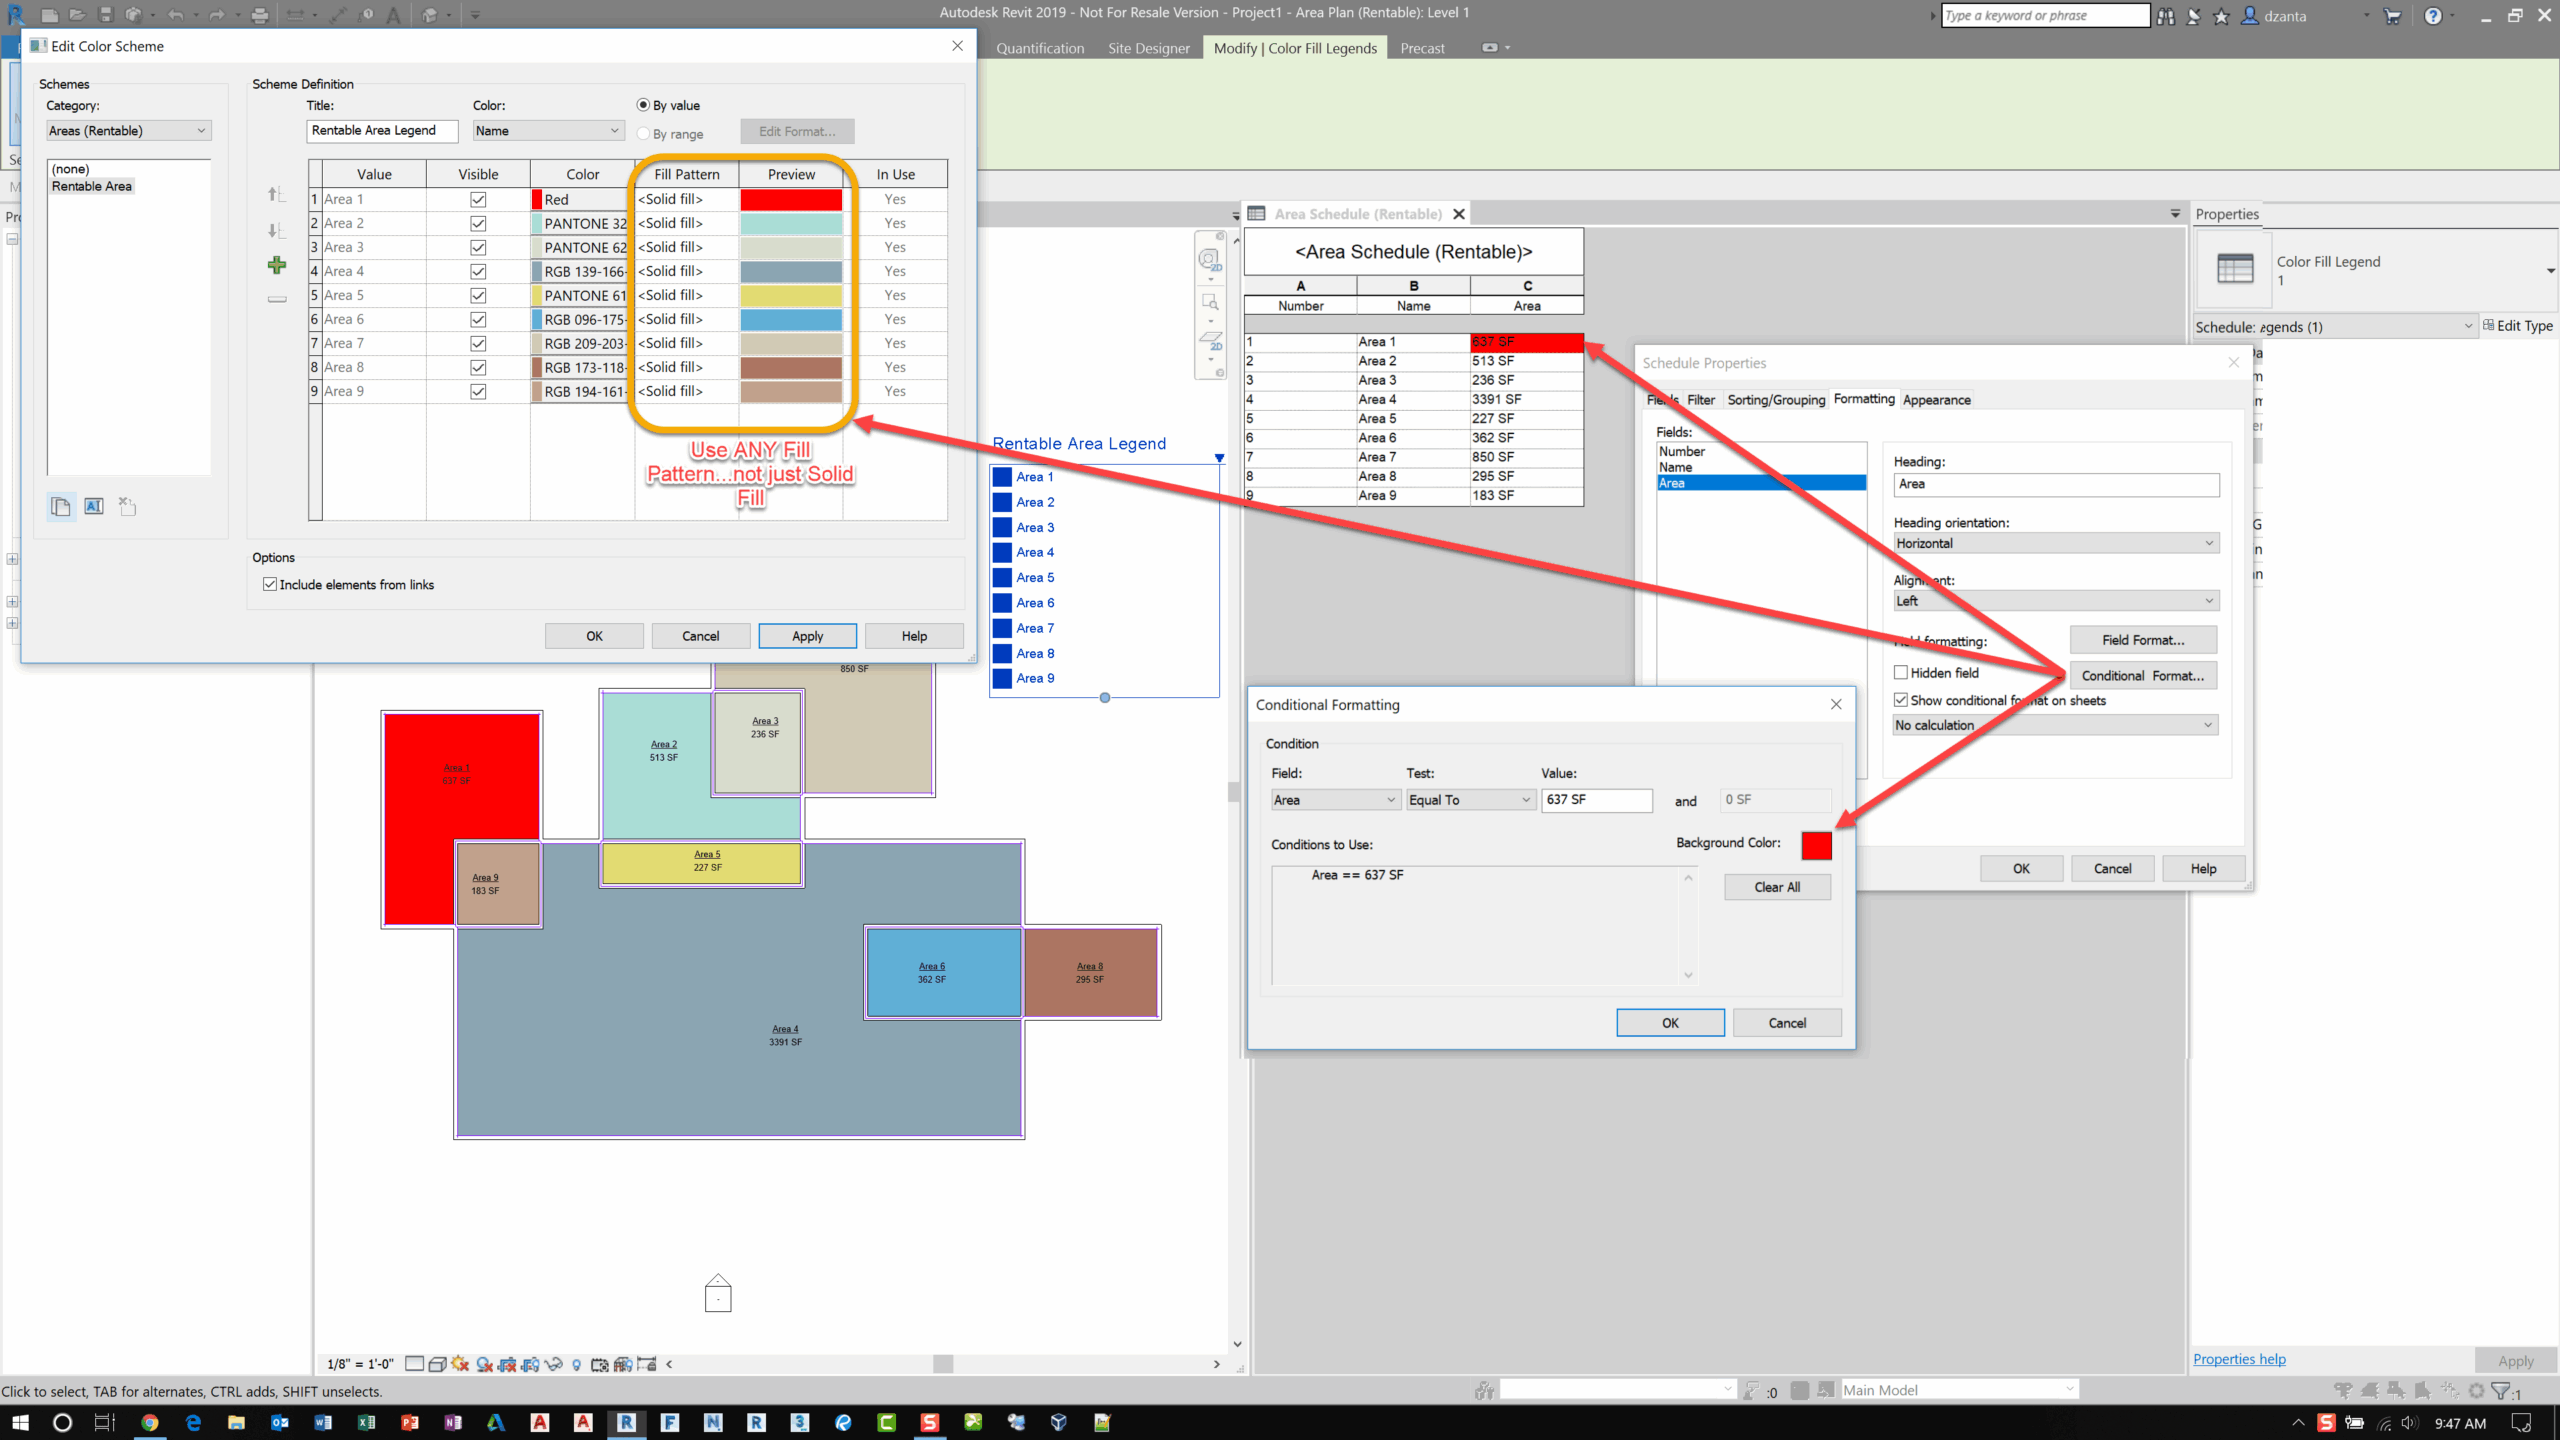
Task: Select the By range radio button
Action: coord(643,134)
